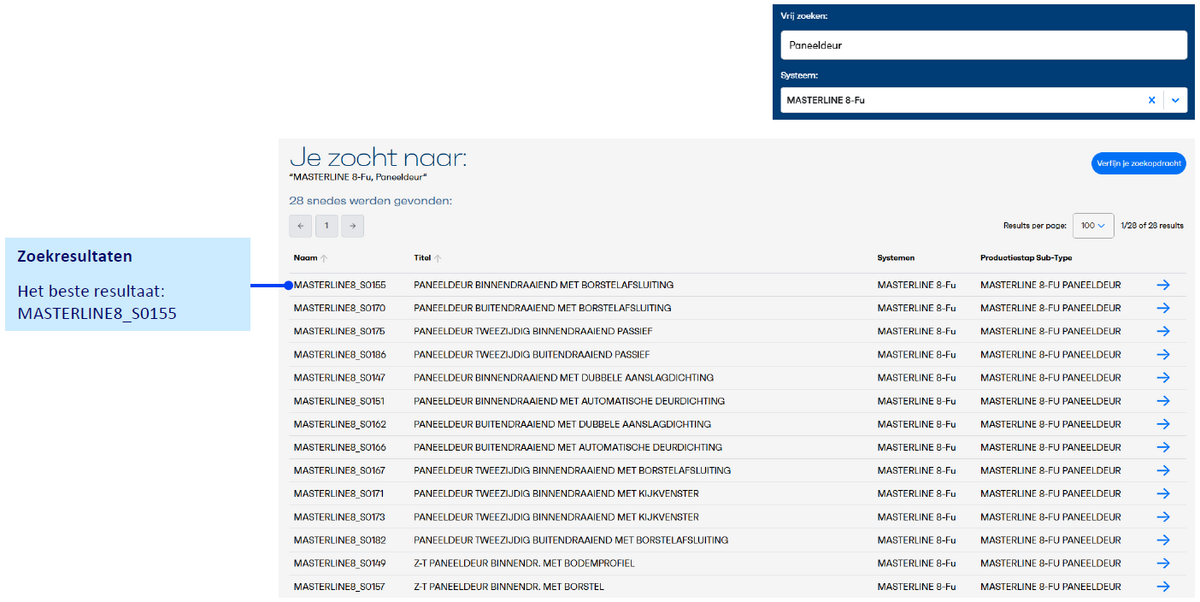Sort by Titel column arrow
This screenshot has width=1200, height=602.
click(x=438, y=258)
